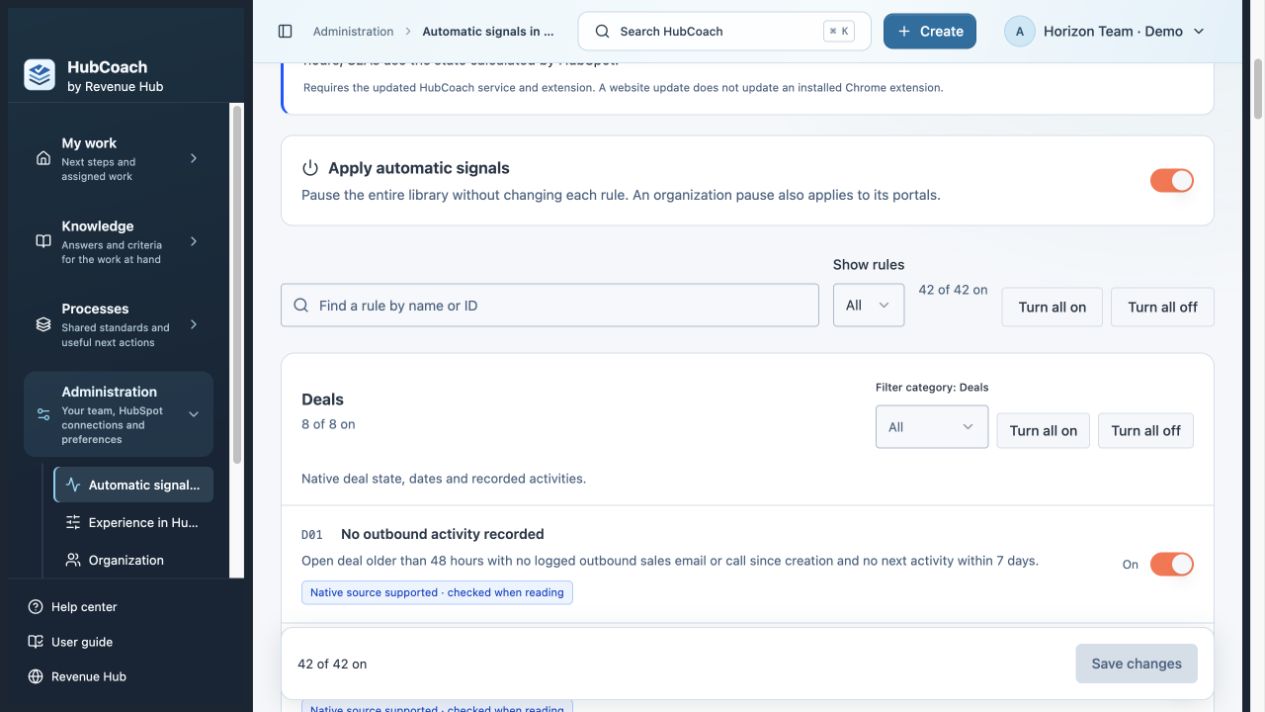Screen dimensions: 1265x712
Task: Click 42 of 42 on footer text
Action: click(x=332, y=663)
